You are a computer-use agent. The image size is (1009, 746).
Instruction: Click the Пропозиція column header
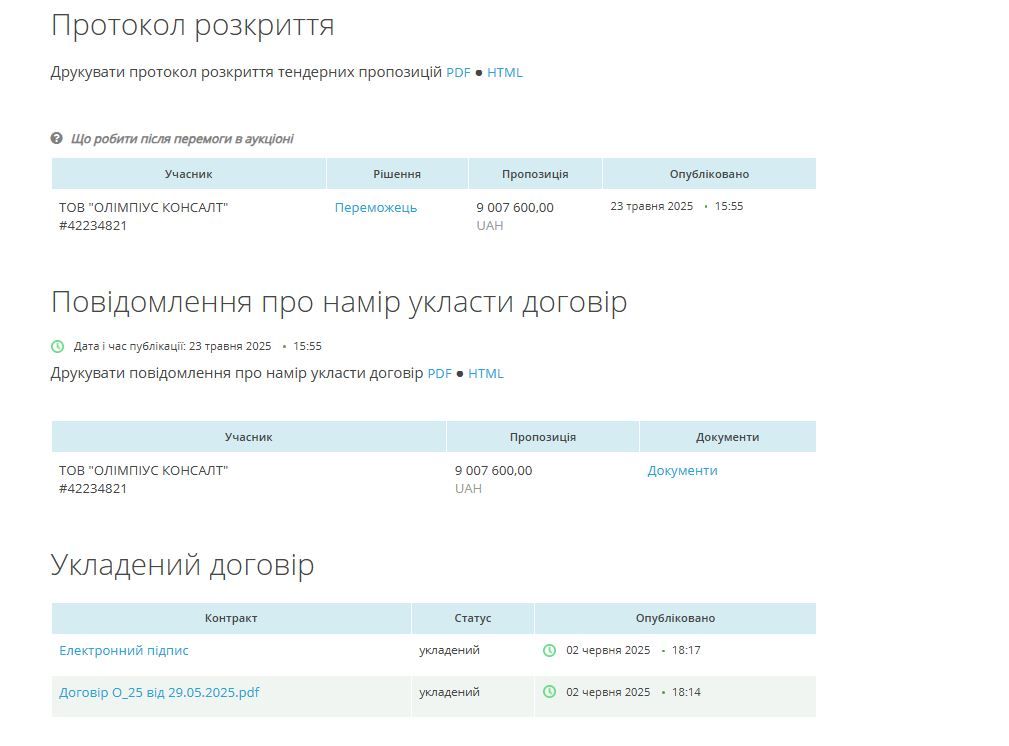coord(533,173)
